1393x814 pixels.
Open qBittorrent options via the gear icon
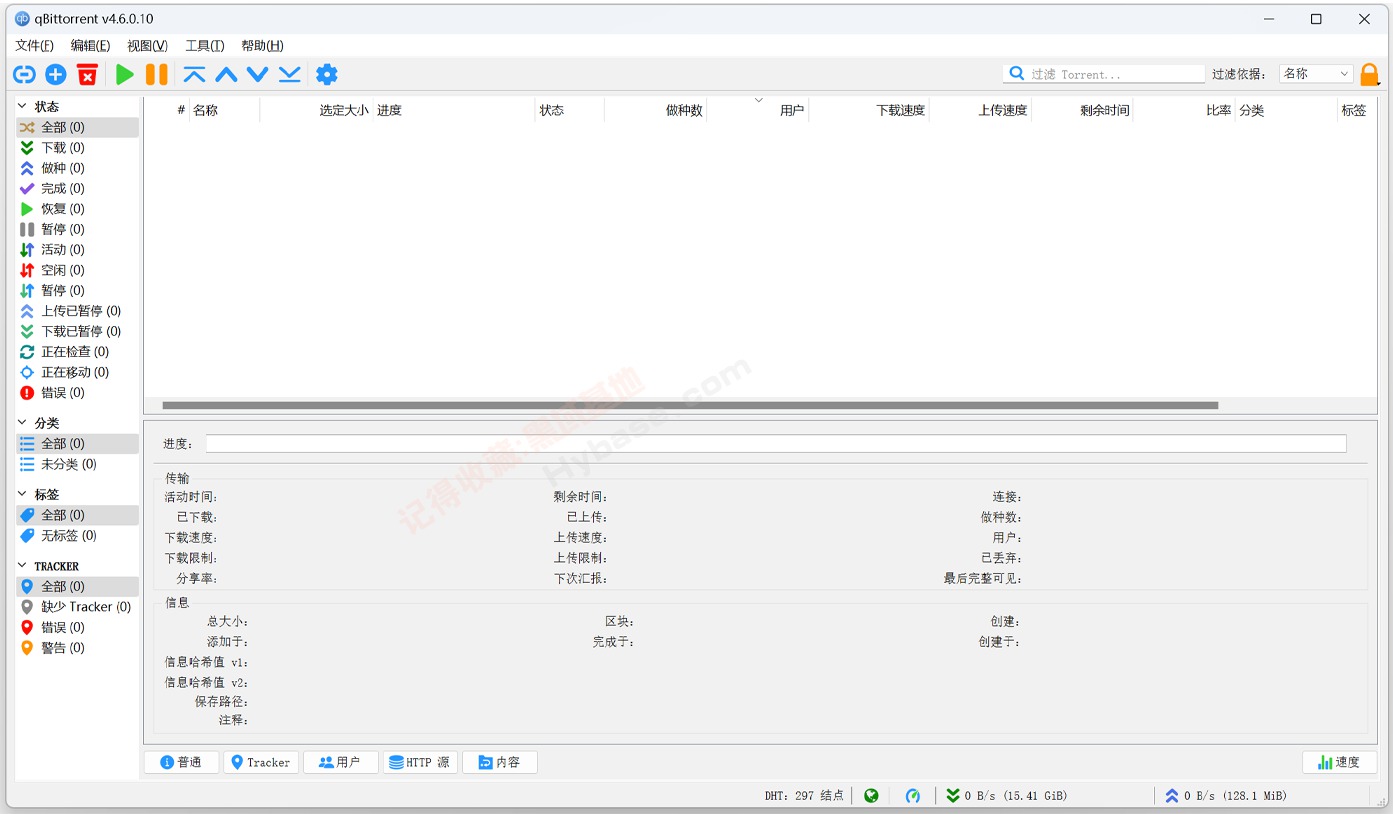[325, 74]
